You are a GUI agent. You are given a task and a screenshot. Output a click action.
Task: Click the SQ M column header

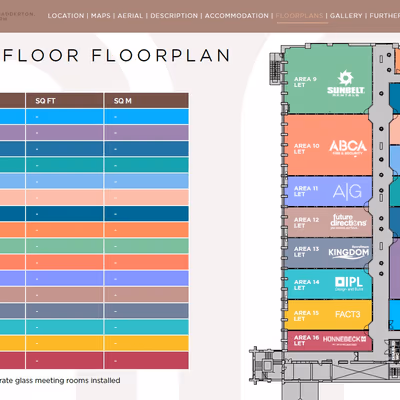pos(146,101)
